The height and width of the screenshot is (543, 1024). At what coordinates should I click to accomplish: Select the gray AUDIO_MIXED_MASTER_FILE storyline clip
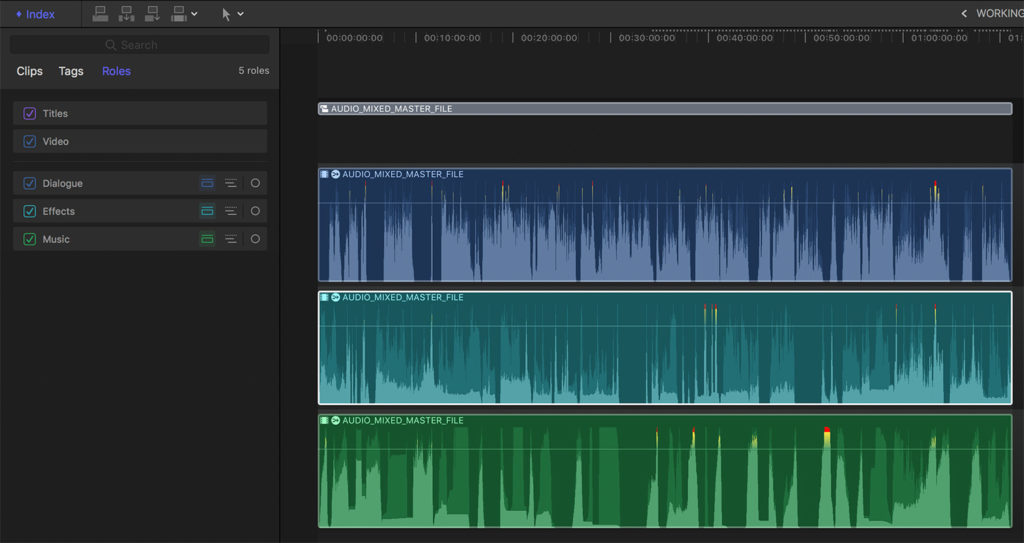click(x=665, y=109)
